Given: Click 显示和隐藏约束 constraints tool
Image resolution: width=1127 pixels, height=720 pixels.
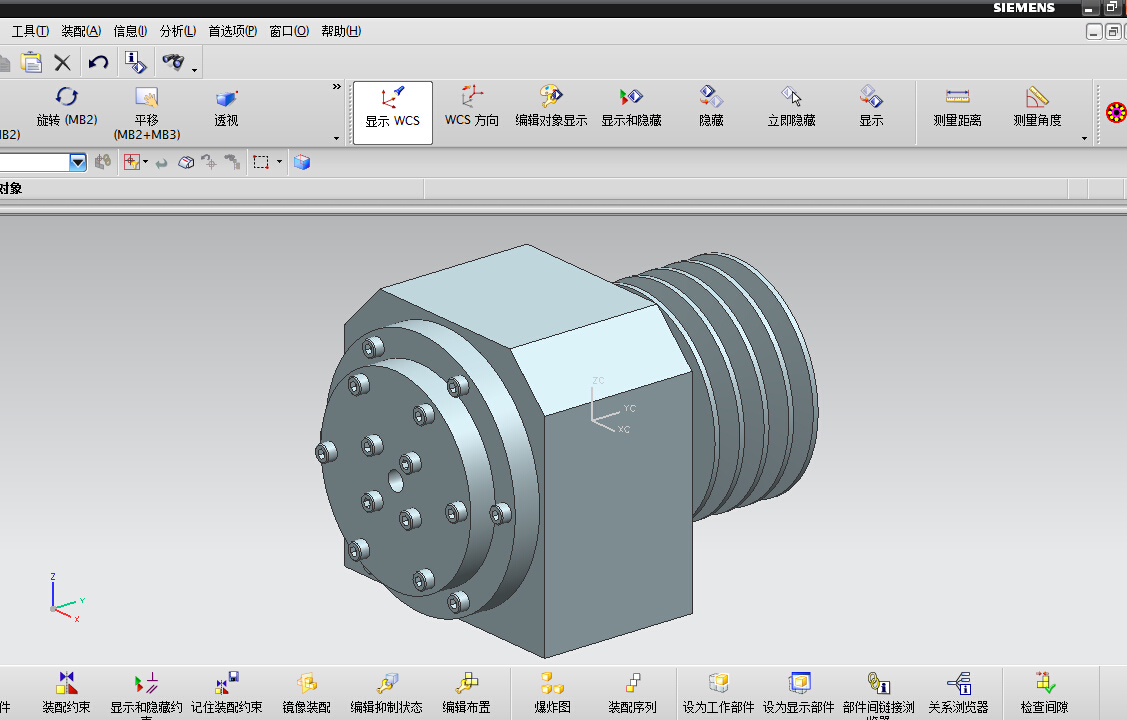Looking at the screenshot, I should (x=146, y=694).
